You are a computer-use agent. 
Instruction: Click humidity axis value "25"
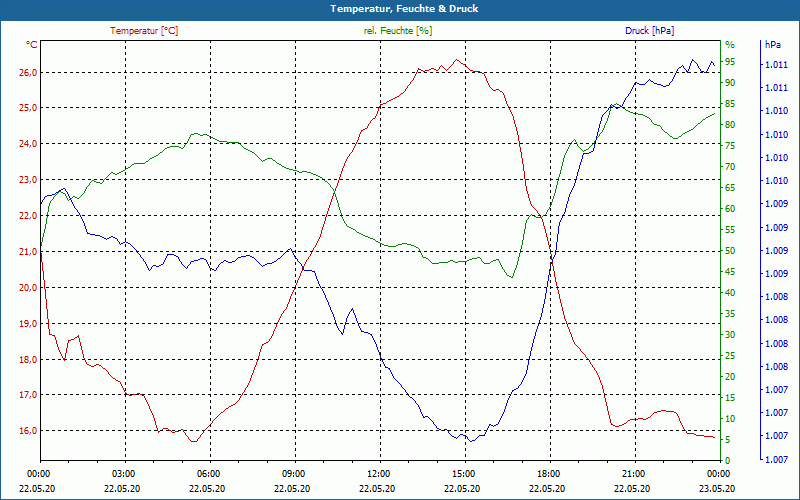(730, 356)
